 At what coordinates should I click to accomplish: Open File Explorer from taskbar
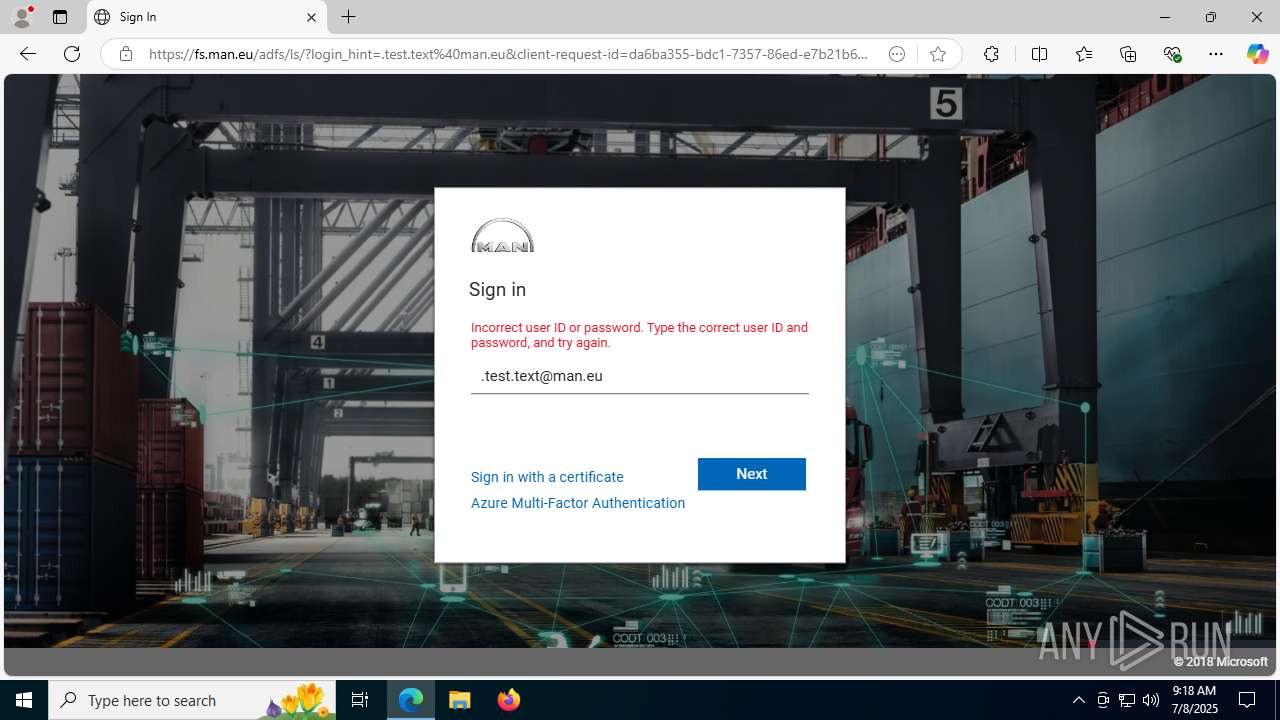[x=460, y=700]
